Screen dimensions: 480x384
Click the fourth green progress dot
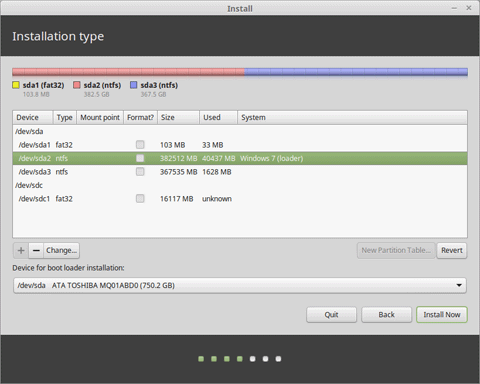240,359
